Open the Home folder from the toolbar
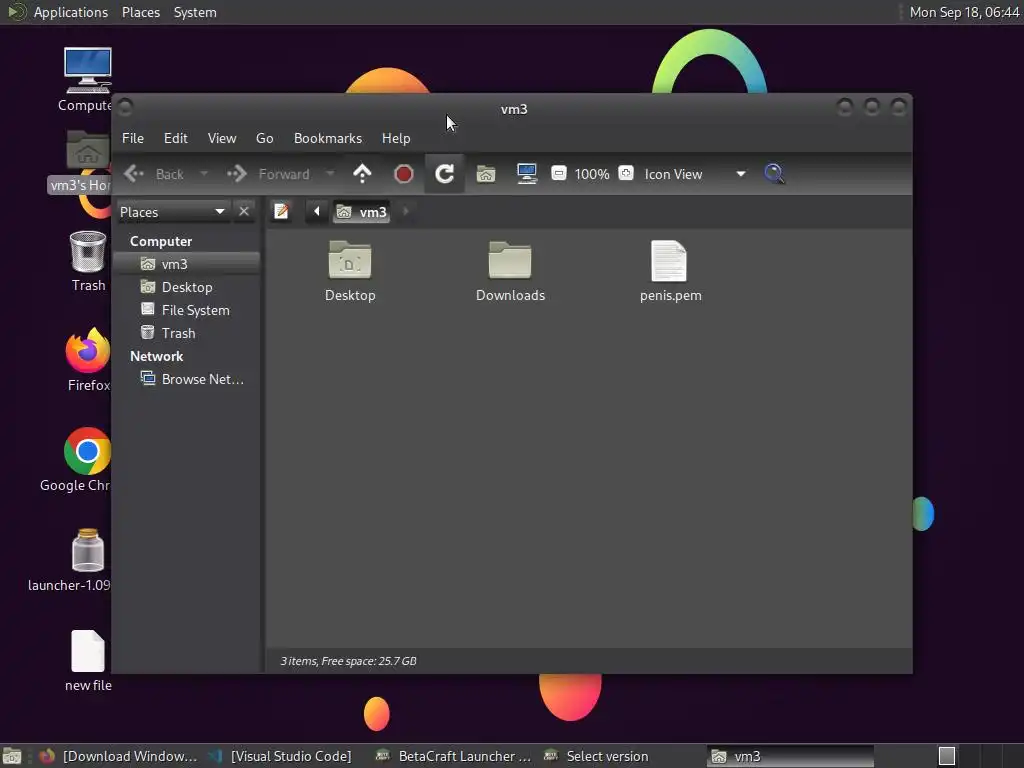This screenshot has height=768, width=1024. [x=486, y=174]
